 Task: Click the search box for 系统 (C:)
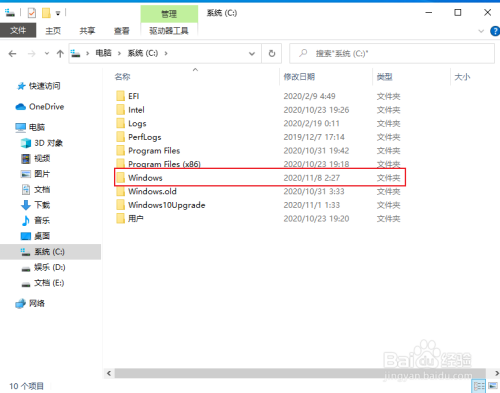(x=392, y=53)
